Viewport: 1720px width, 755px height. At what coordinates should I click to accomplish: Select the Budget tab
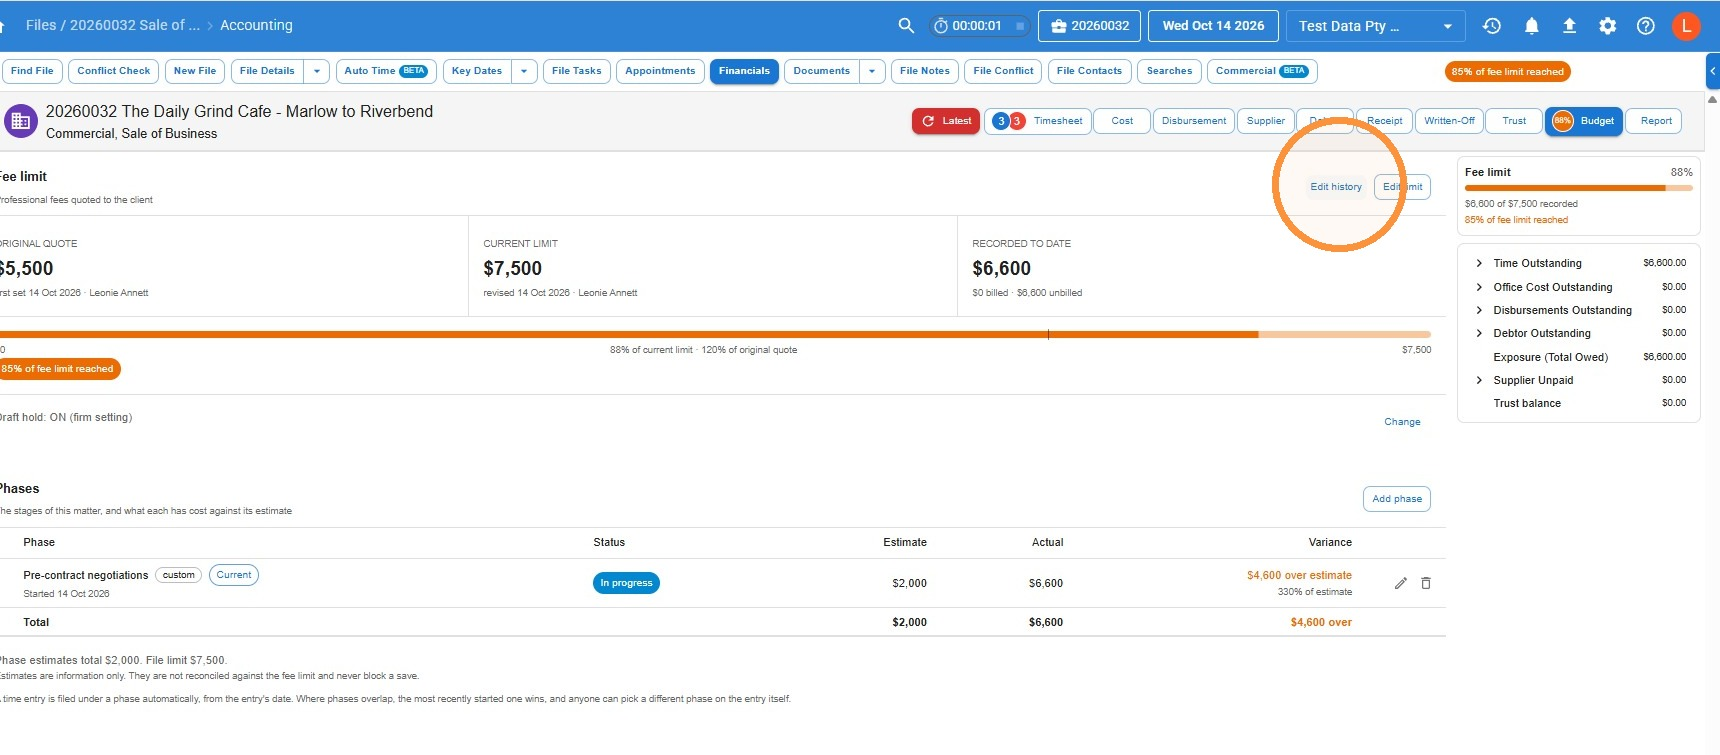point(1584,121)
